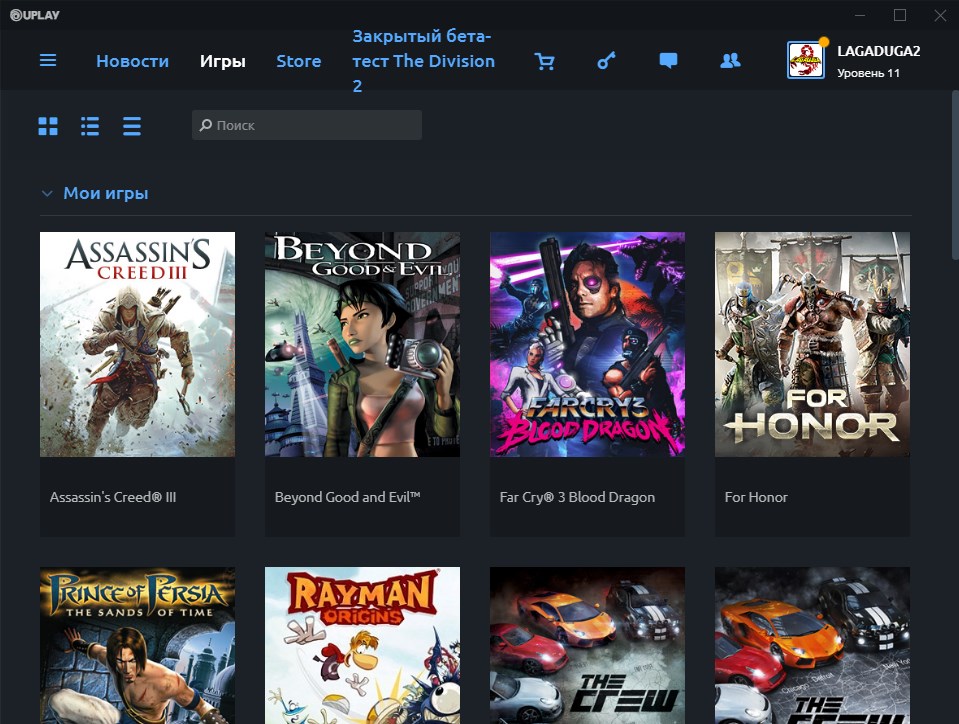Collapse the Мои игры section
This screenshot has height=724, width=959.
(46, 194)
